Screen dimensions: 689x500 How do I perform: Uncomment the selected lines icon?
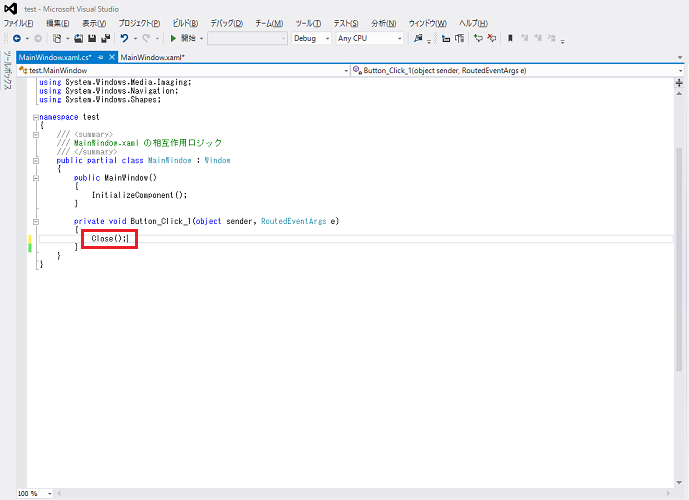(x=492, y=39)
